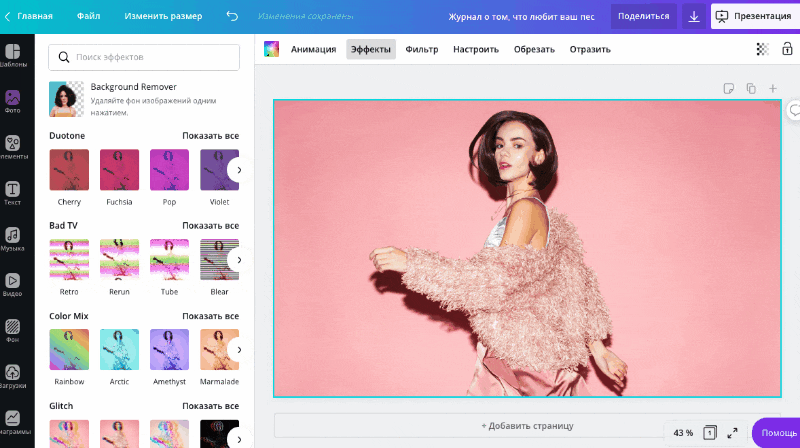Viewport: 800px width, 448px height.
Task: Click the download icon
Action: coord(694,16)
